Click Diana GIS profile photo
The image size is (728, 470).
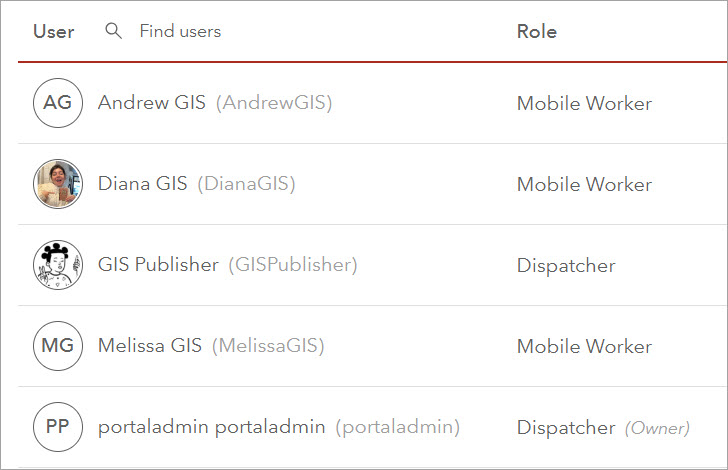click(x=58, y=184)
